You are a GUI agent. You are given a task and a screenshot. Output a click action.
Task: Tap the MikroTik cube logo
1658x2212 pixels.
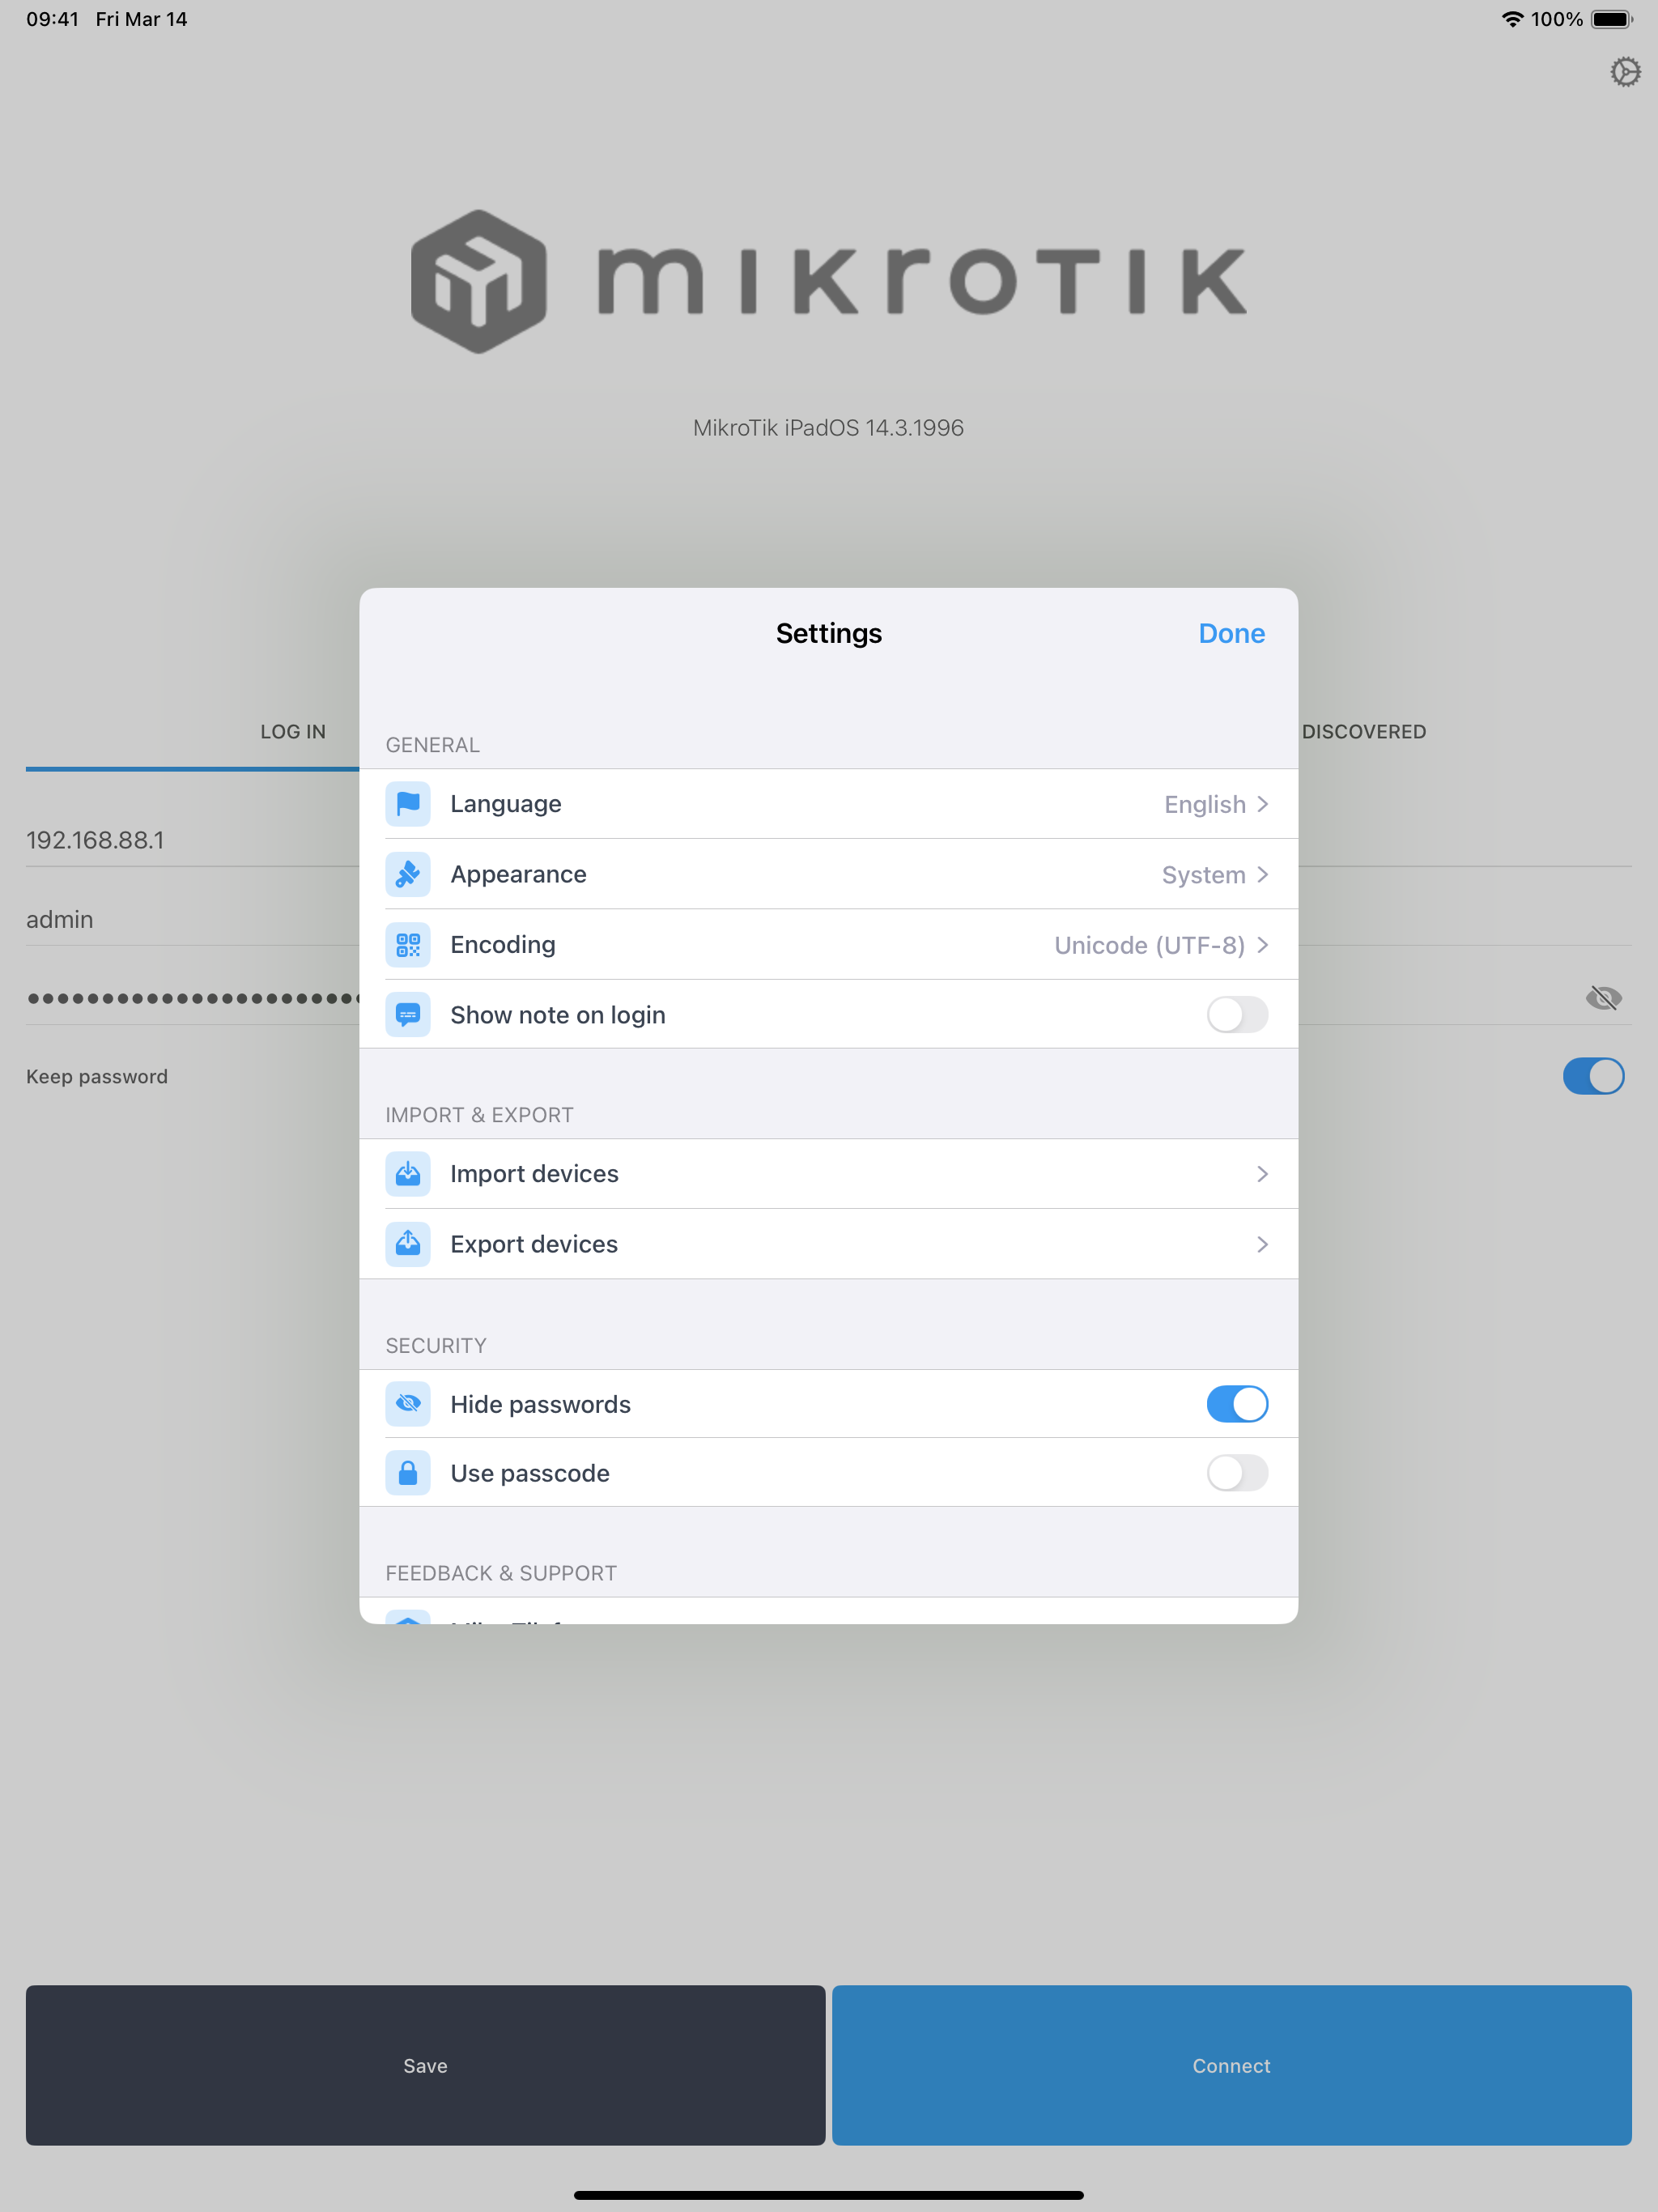pos(479,281)
